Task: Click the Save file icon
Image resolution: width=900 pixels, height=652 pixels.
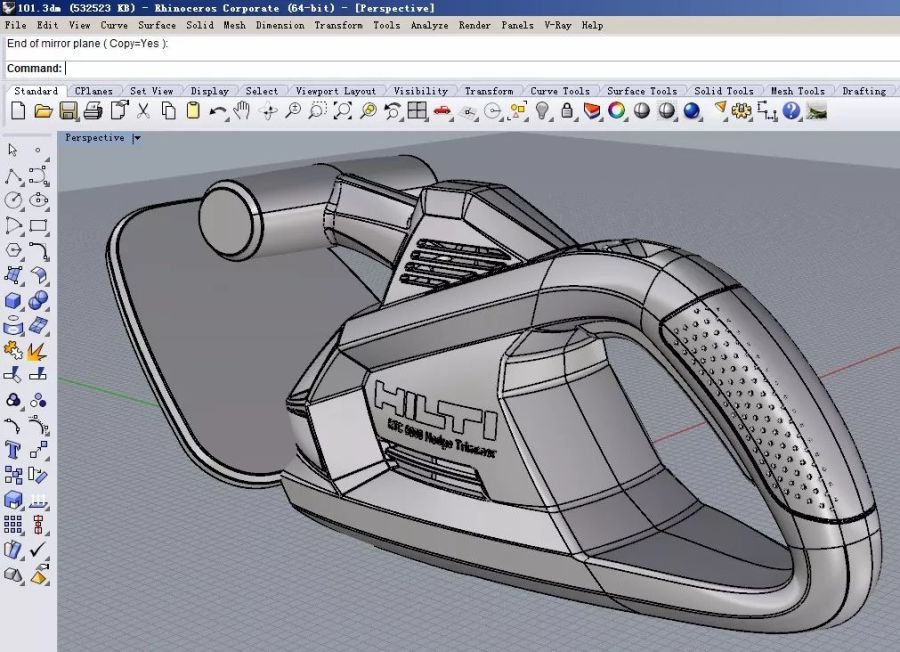Action: tap(68, 111)
